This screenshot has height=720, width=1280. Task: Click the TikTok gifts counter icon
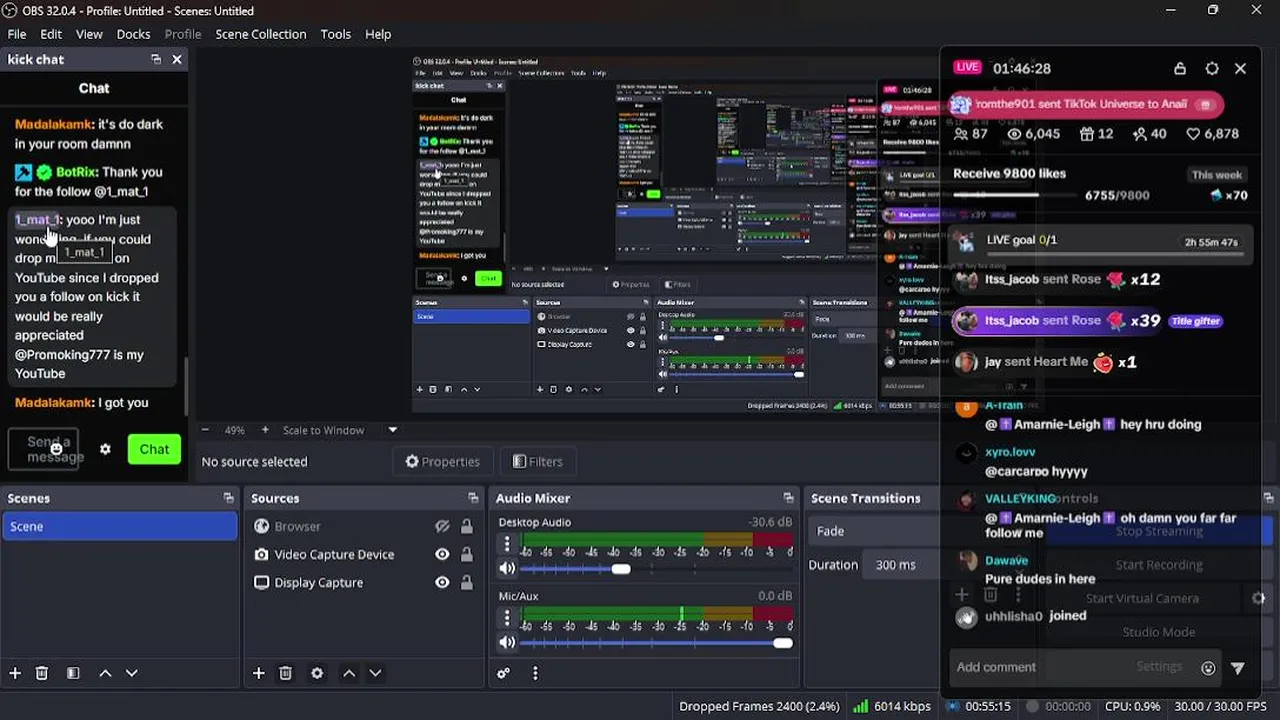click(x=1097, y=133)
